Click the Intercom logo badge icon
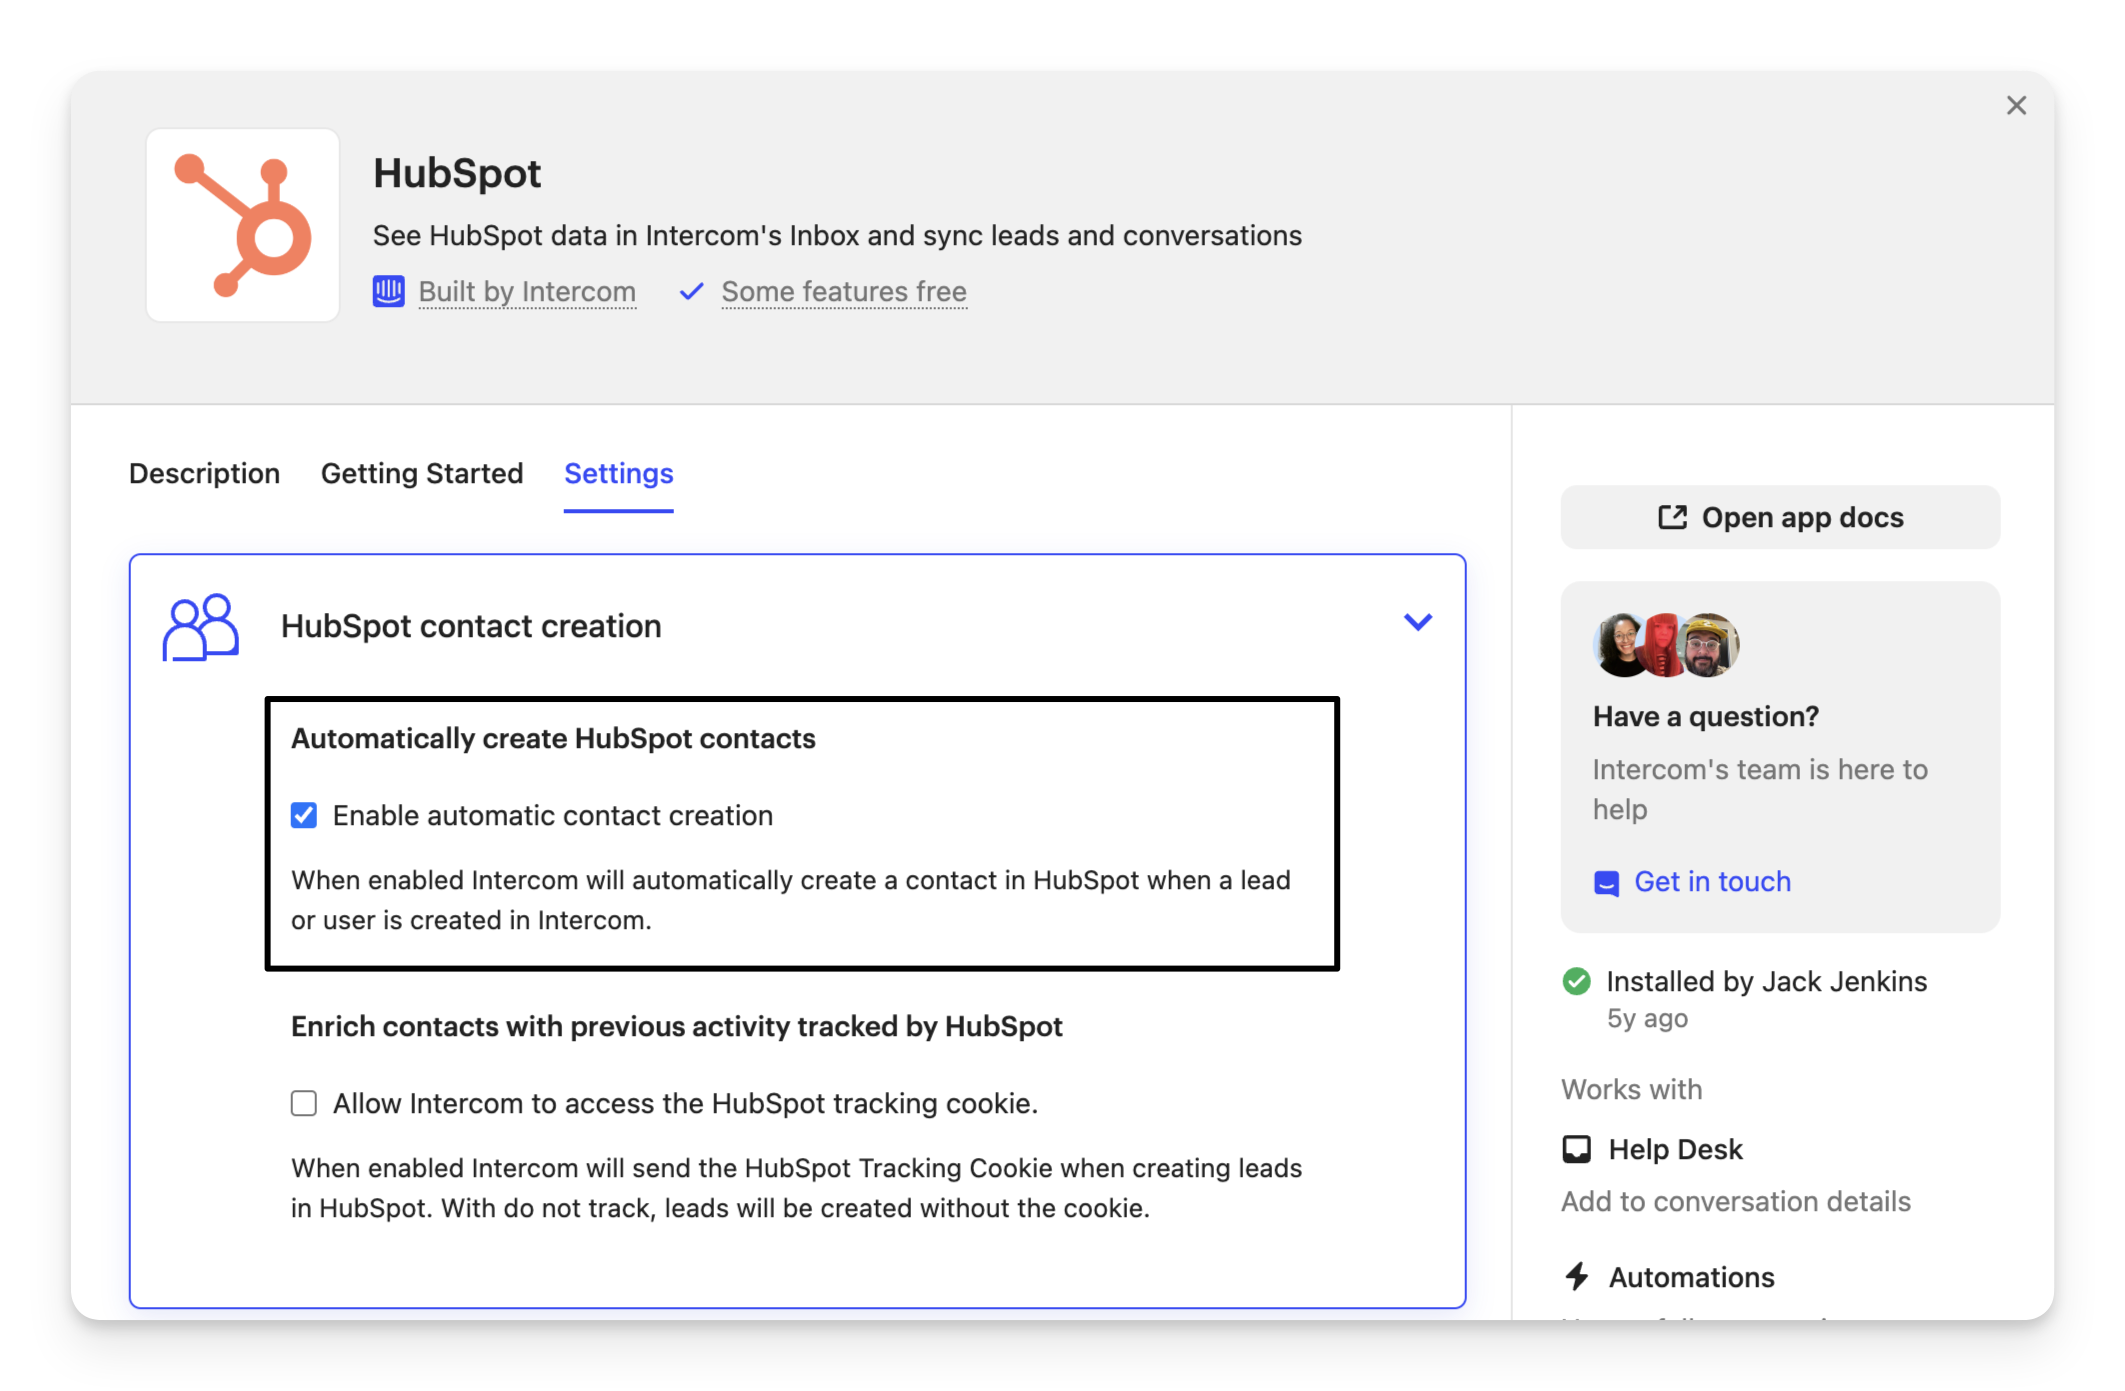The height and width of the screenshot is (1391, 2125). click(x=388, y=291)
